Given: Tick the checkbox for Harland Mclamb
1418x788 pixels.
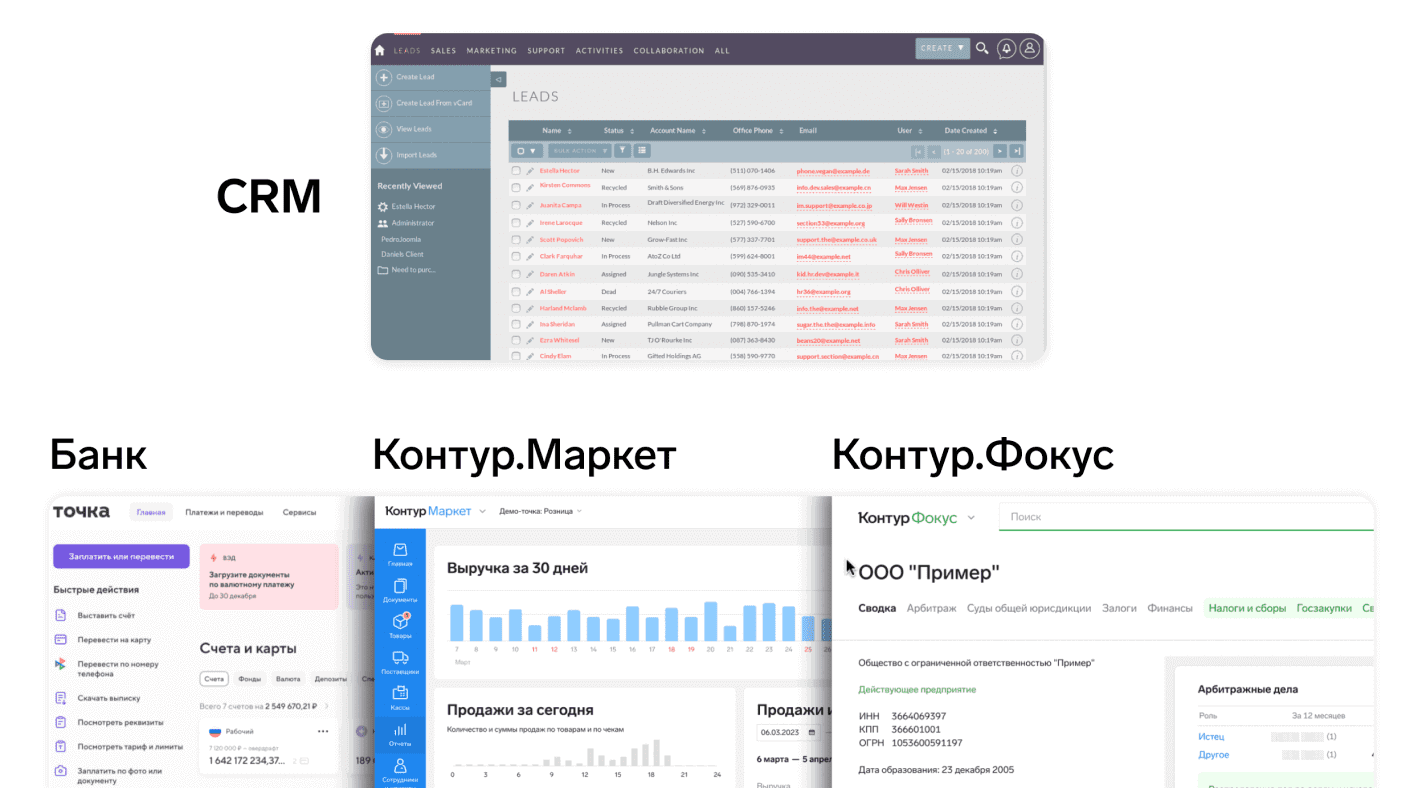Looking at the screenshot, I should (516, 309).
